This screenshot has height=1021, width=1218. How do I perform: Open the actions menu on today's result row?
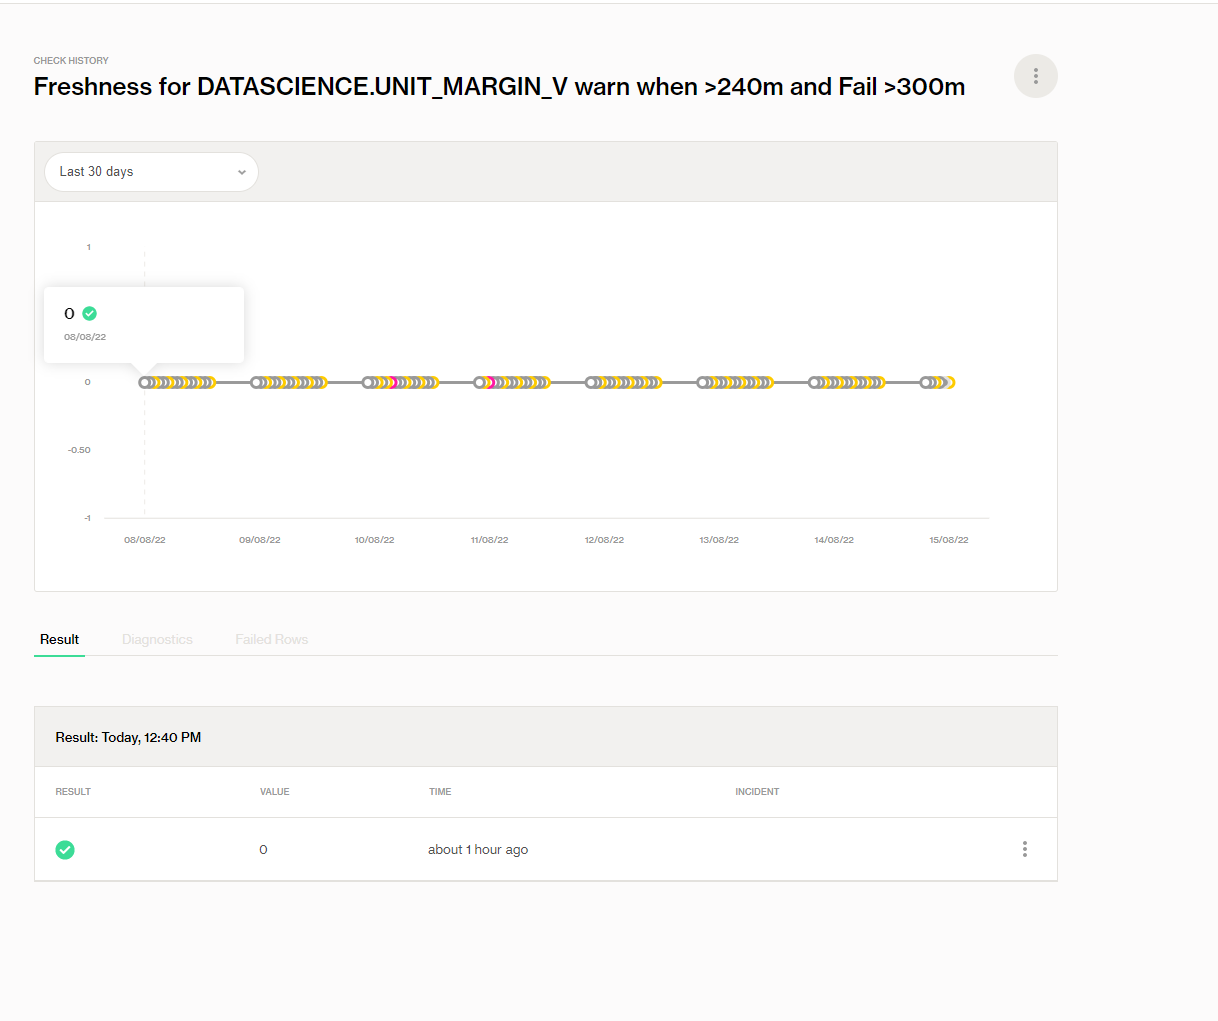(1024, 849)
